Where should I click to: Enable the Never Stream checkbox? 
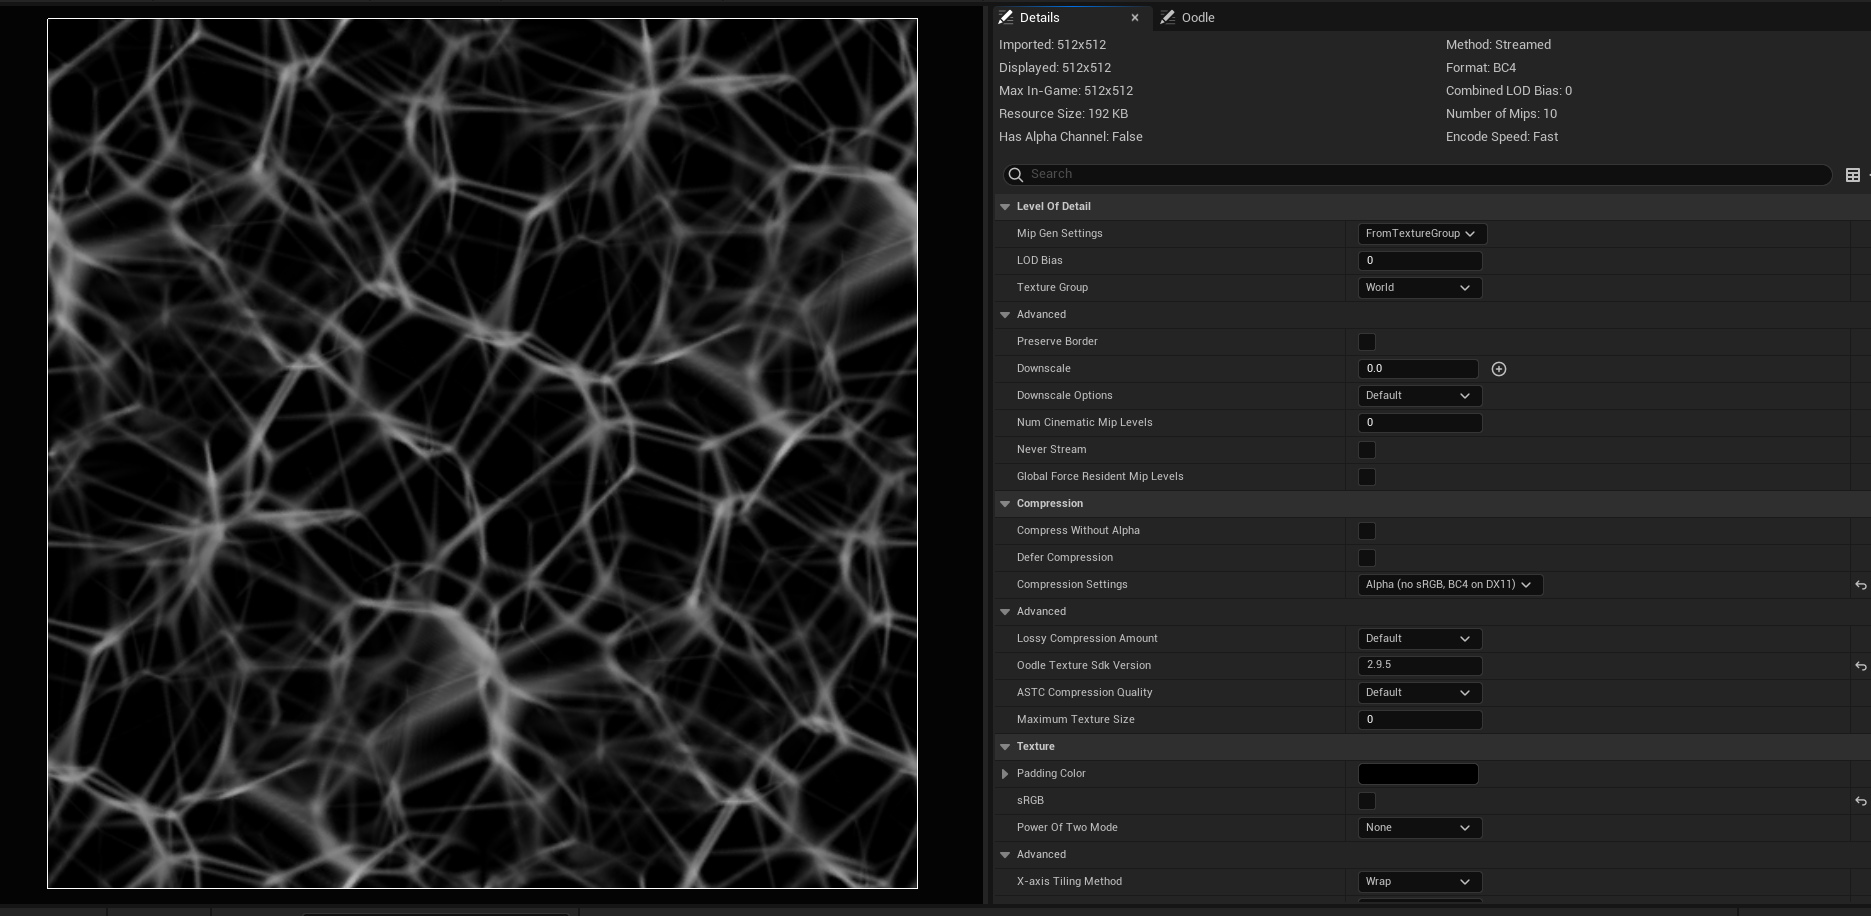[1366, 450]
